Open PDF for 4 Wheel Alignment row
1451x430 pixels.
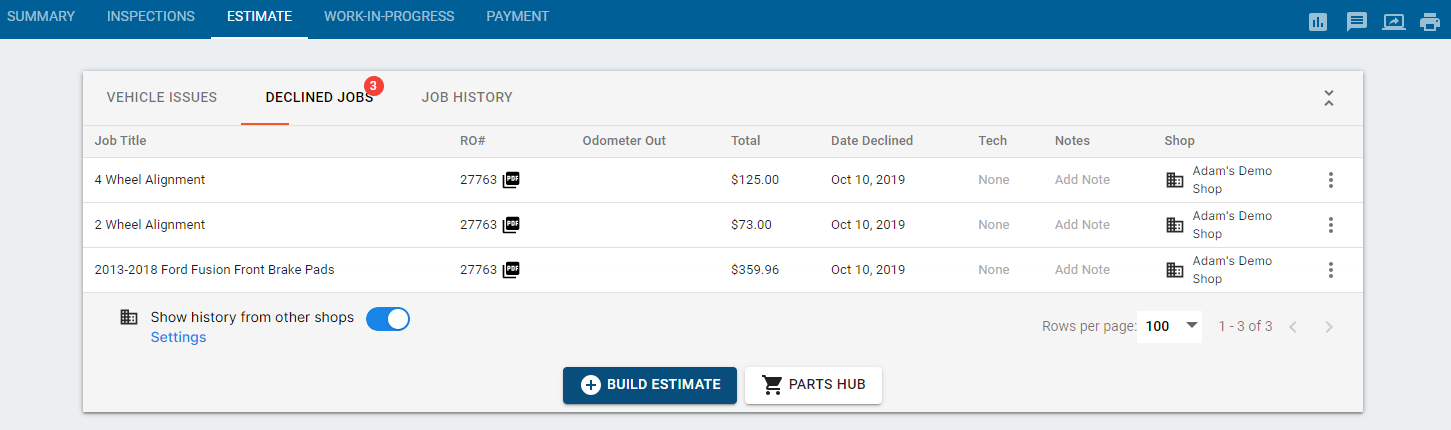coord(511,180)
